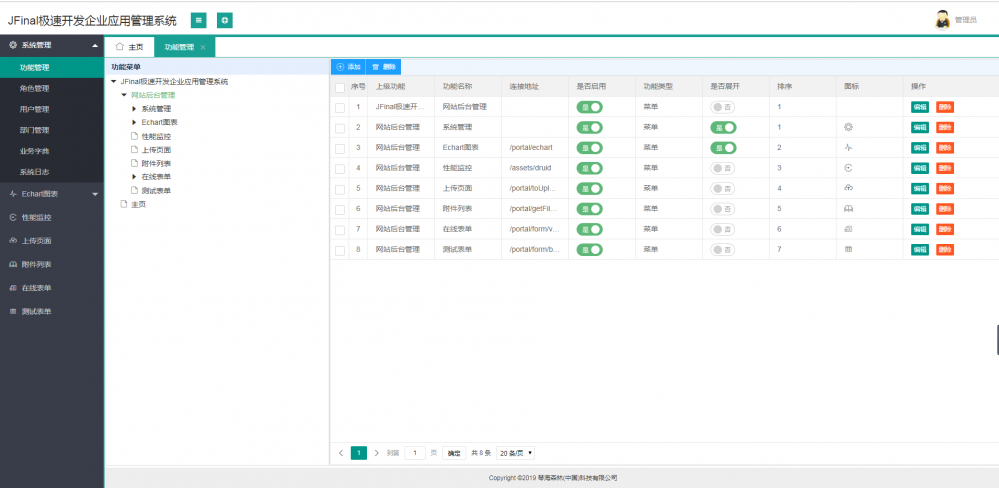Expand the 系统管理 tree node arrow
This screenshot has width=999, height=488.
(x=134, y=109)
